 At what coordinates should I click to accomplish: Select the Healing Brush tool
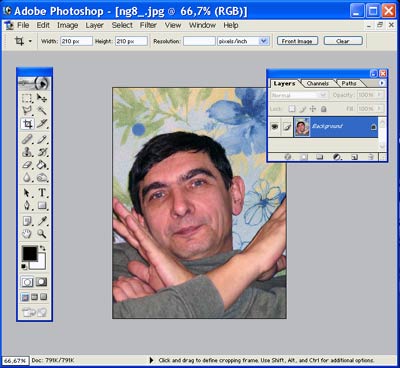(27, 139)
